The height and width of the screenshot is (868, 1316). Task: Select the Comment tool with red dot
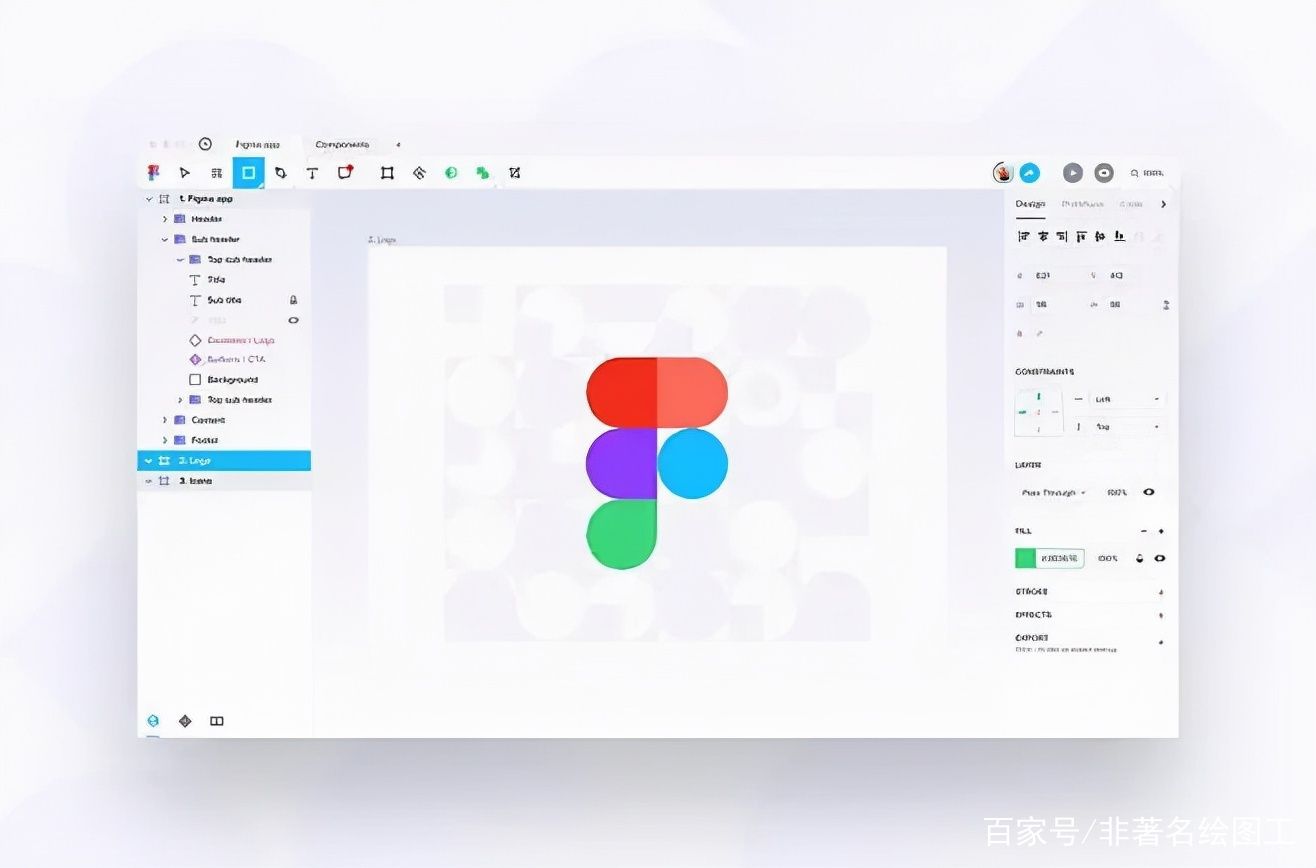coord(345,172)
